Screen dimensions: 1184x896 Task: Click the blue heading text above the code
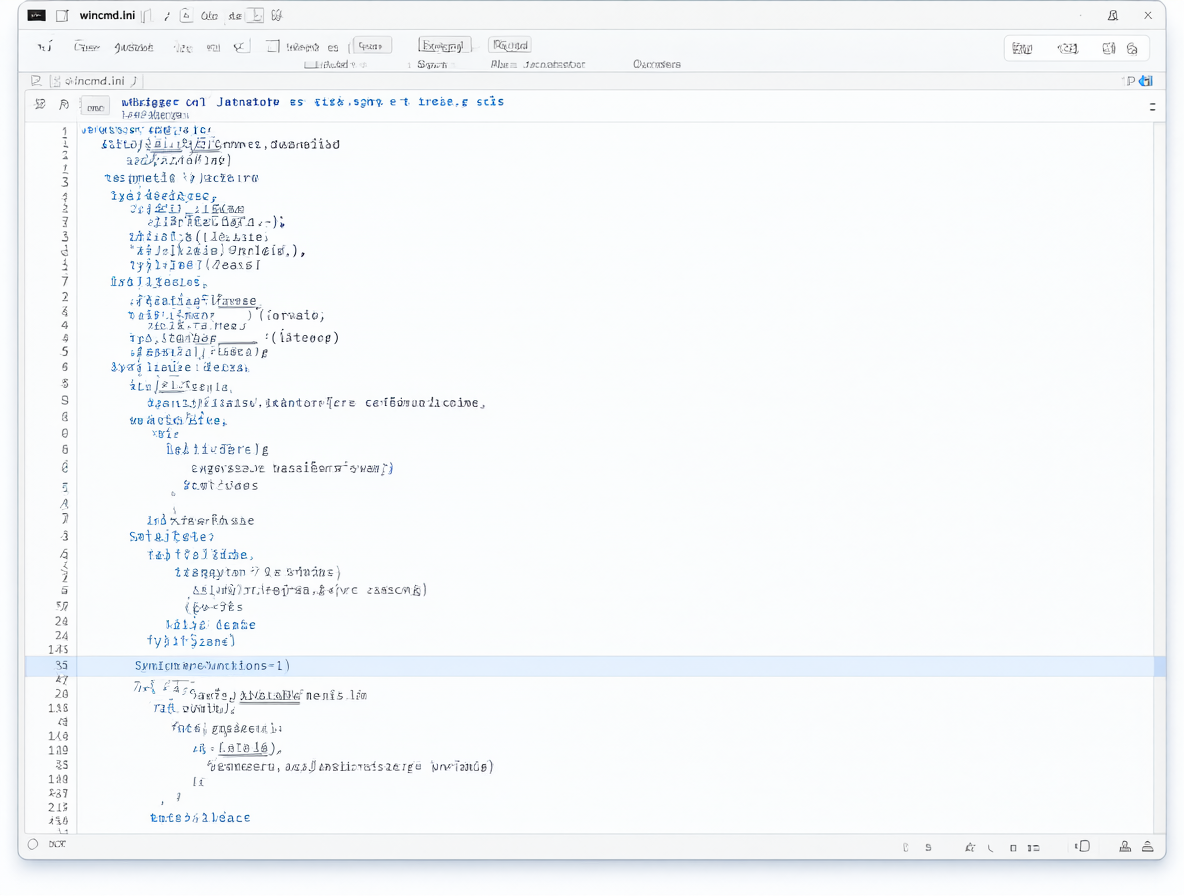click(x=313, y=102)
